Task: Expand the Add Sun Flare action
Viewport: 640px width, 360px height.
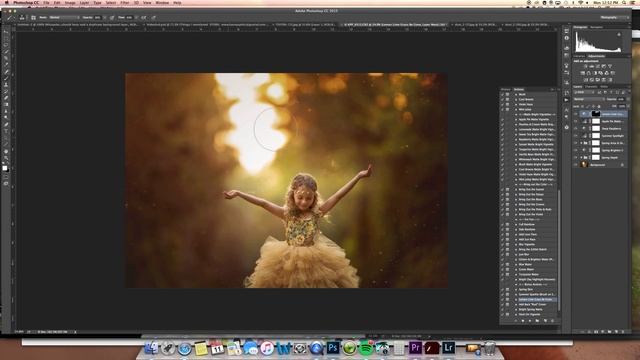Action: coord(516,234)
